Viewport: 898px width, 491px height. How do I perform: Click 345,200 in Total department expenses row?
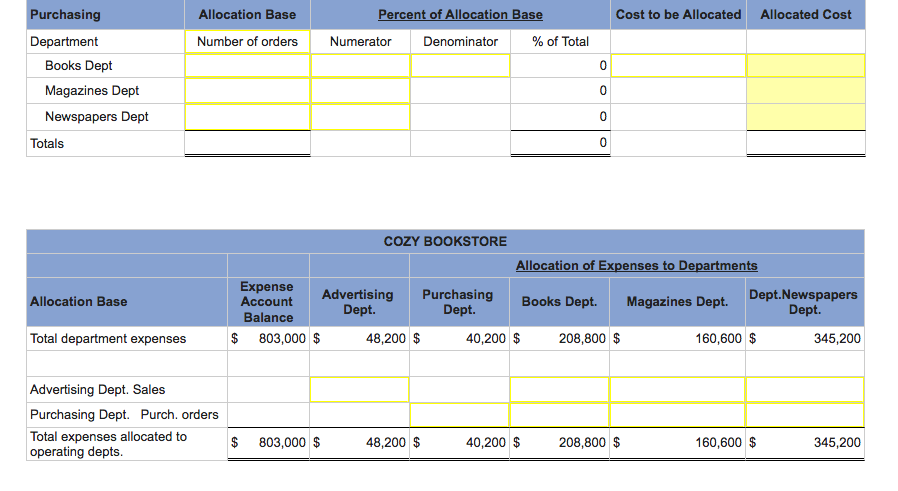click(x=837, y=339)
